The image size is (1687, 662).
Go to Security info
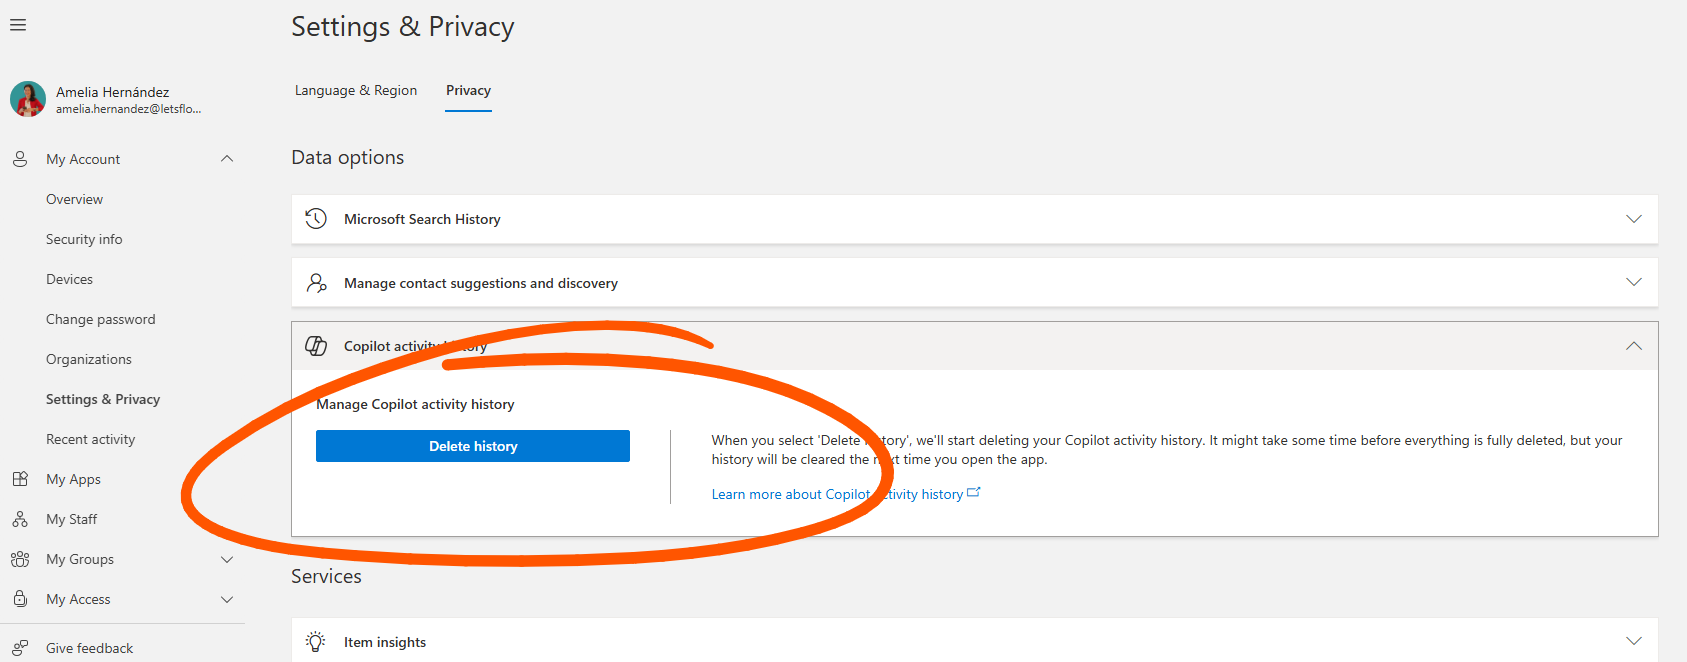pos(84,239)
